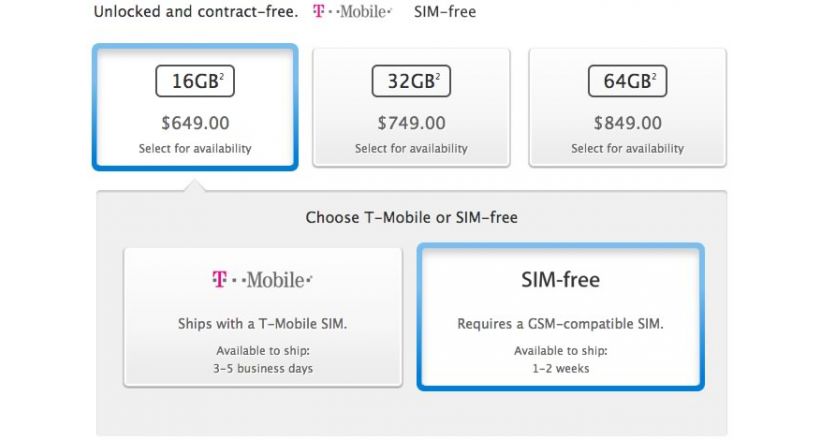The width and height of the screenshot is (820, 440).
Task: Click the T-Mobile logo in header line
Action: (x=352, y=12)
